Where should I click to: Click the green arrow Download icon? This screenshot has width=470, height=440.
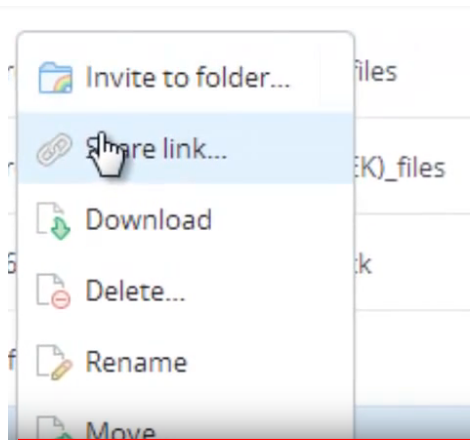[54, 221]
